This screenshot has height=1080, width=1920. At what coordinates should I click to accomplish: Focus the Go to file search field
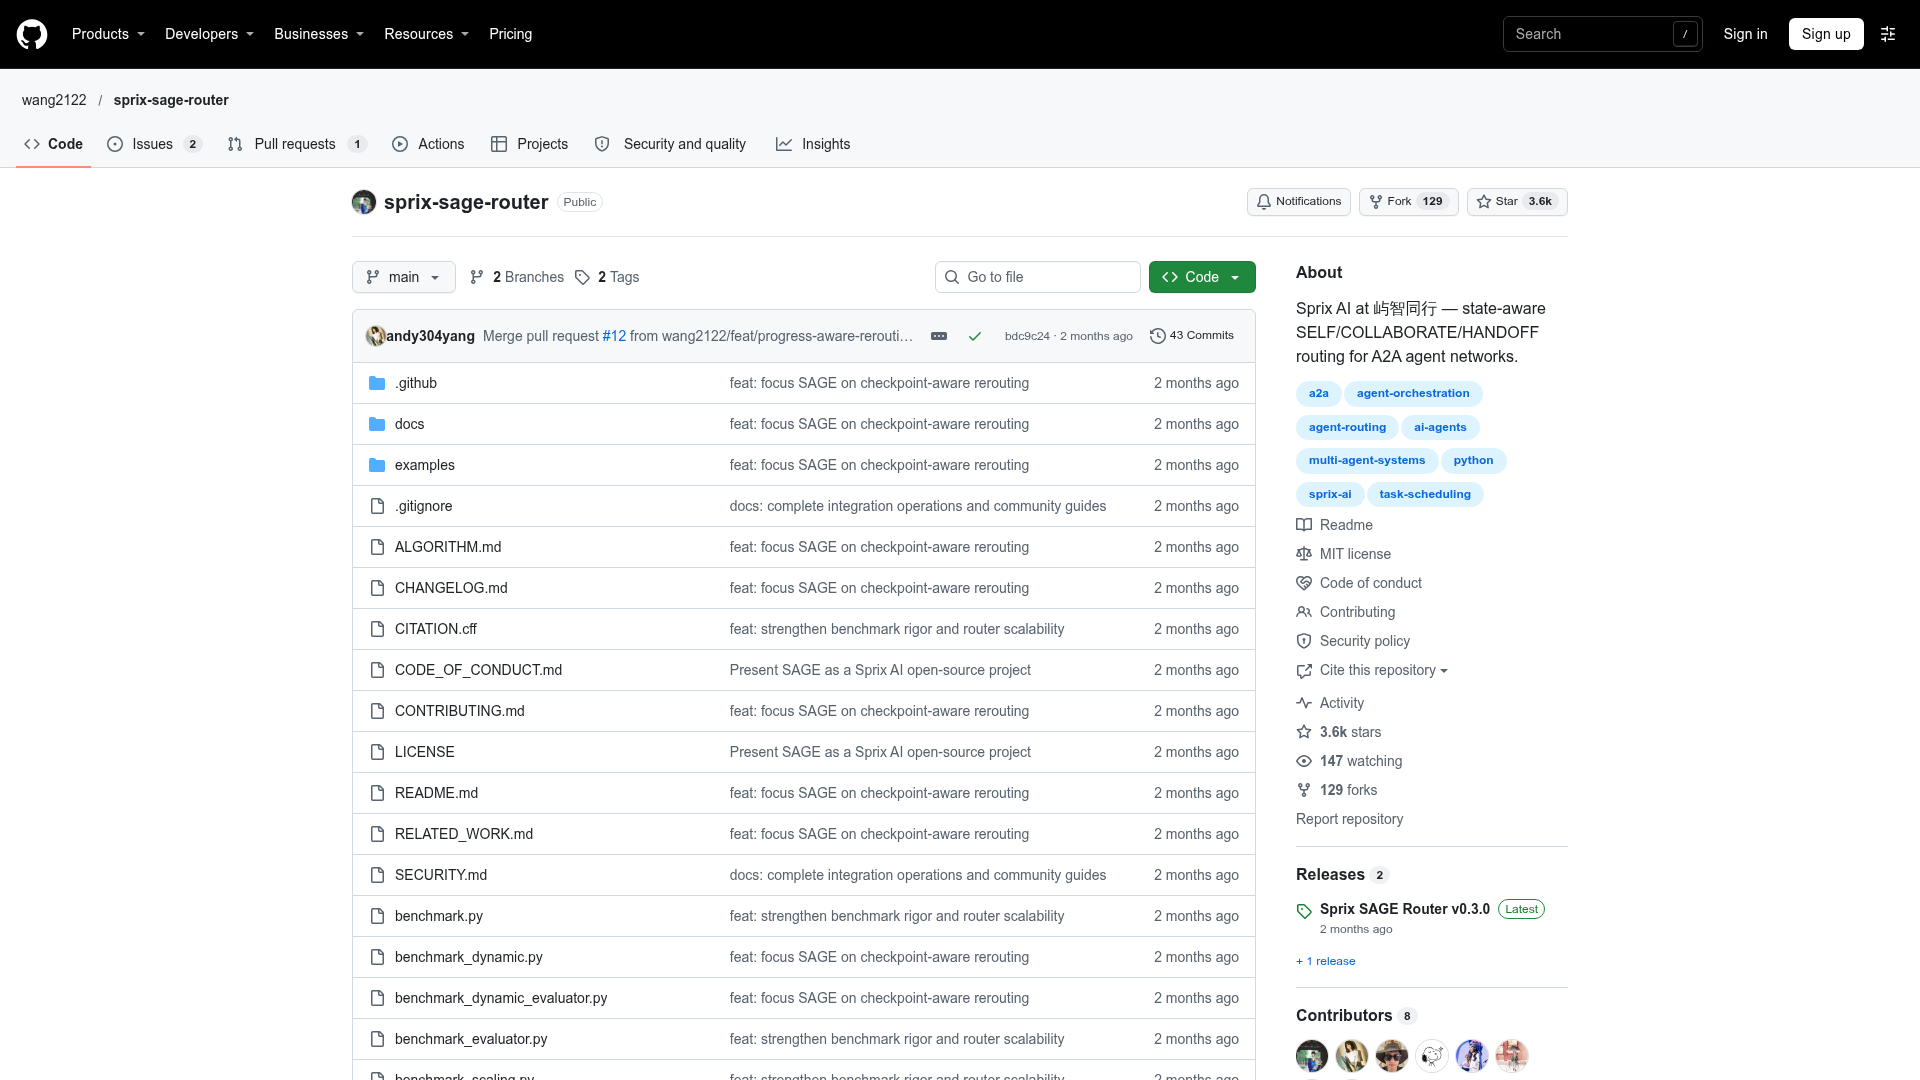[1038, 277]
